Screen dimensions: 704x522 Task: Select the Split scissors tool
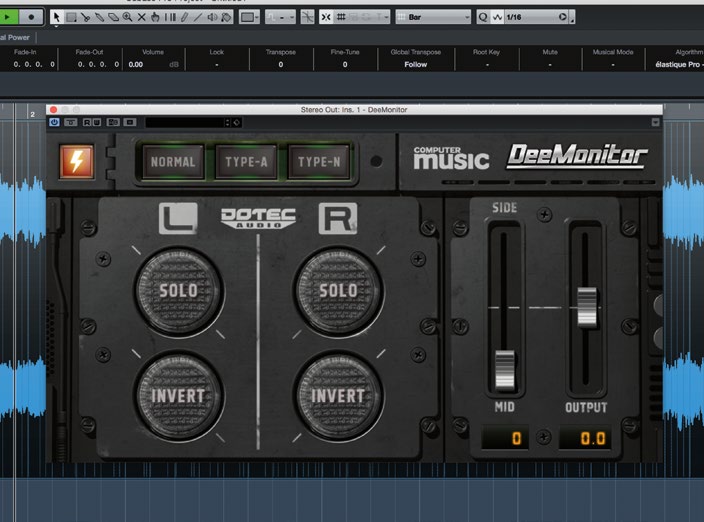pyautogui.click(x=85, y=17)
